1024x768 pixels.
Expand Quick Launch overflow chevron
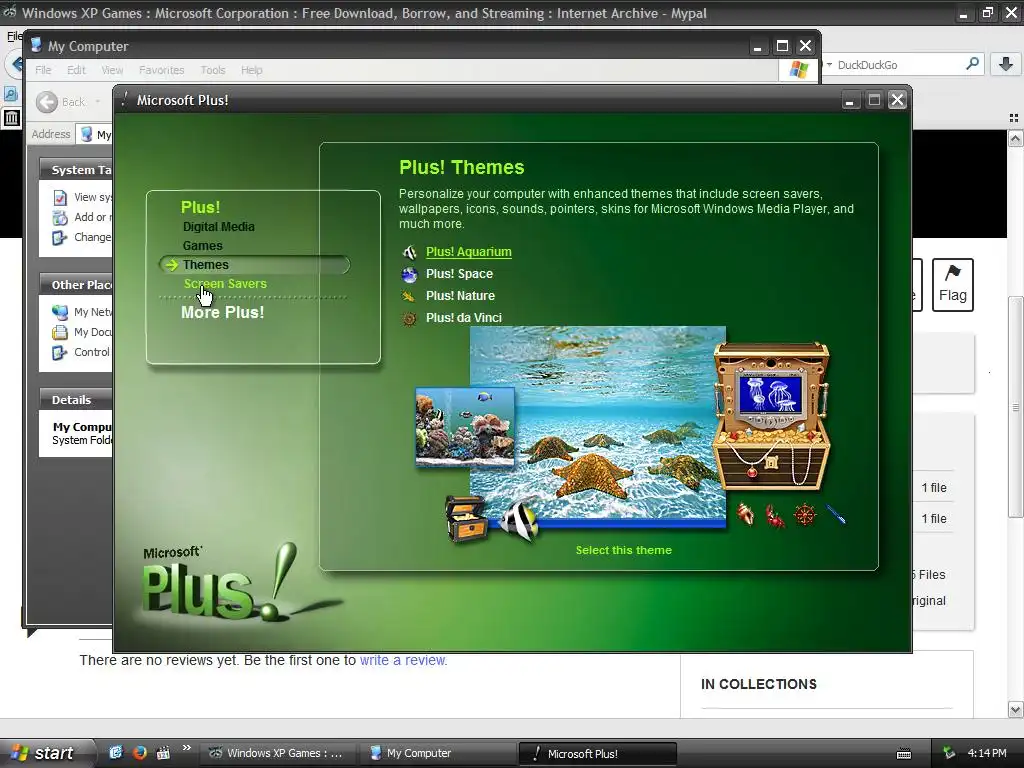187,748
